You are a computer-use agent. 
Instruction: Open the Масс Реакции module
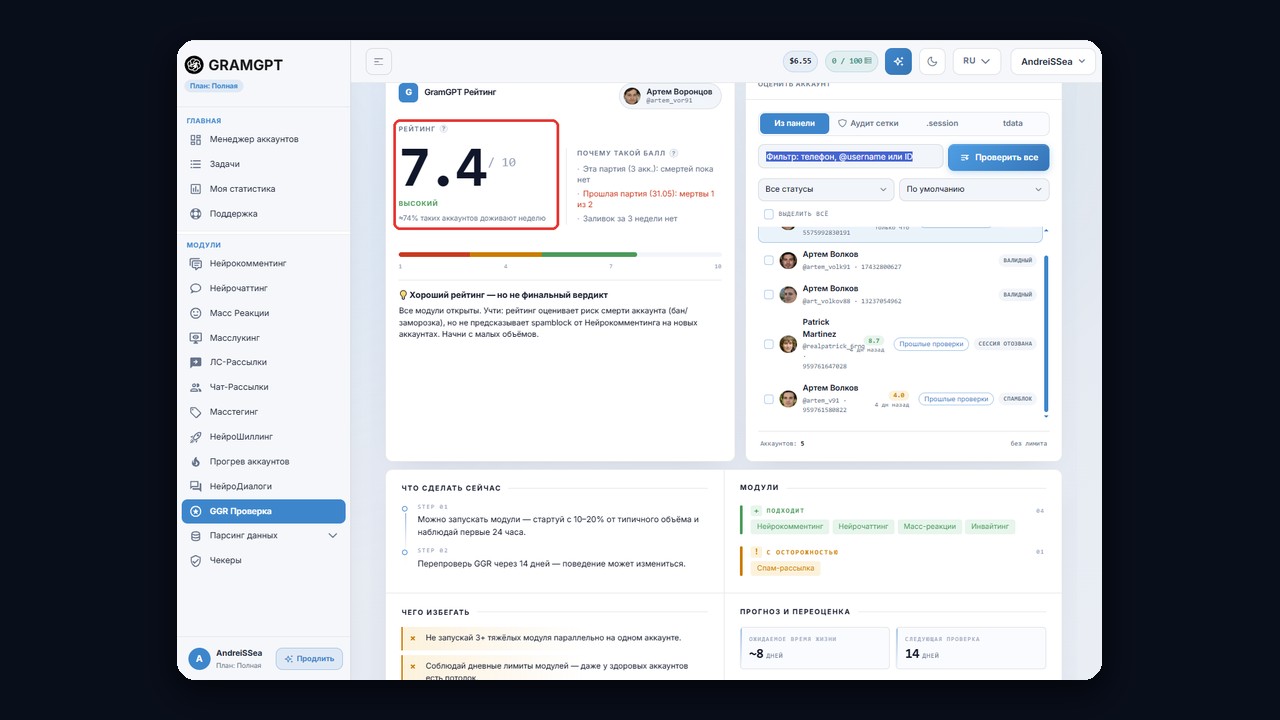[263, 313]
